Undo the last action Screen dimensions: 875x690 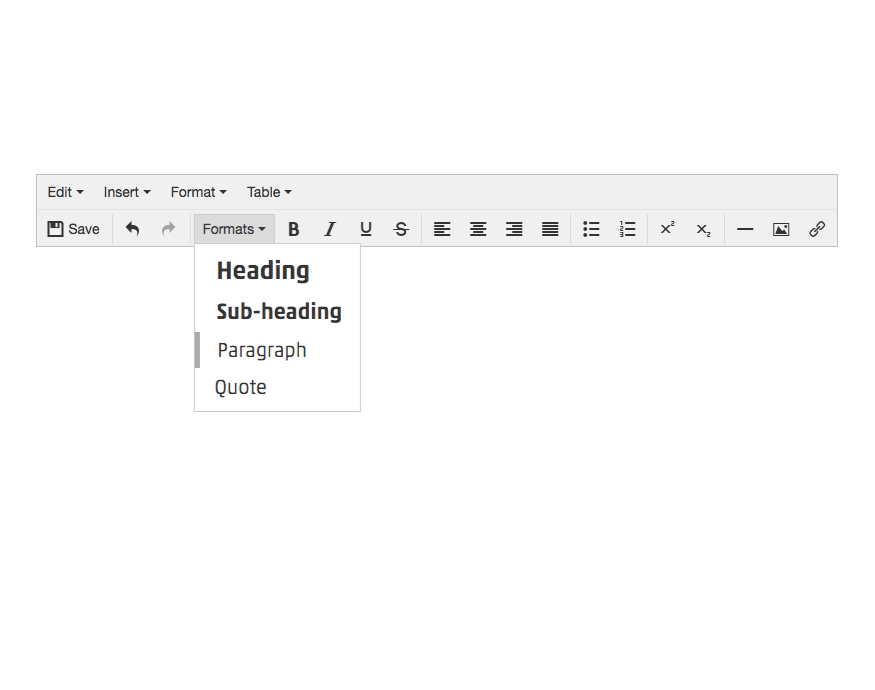coord(132,229)
